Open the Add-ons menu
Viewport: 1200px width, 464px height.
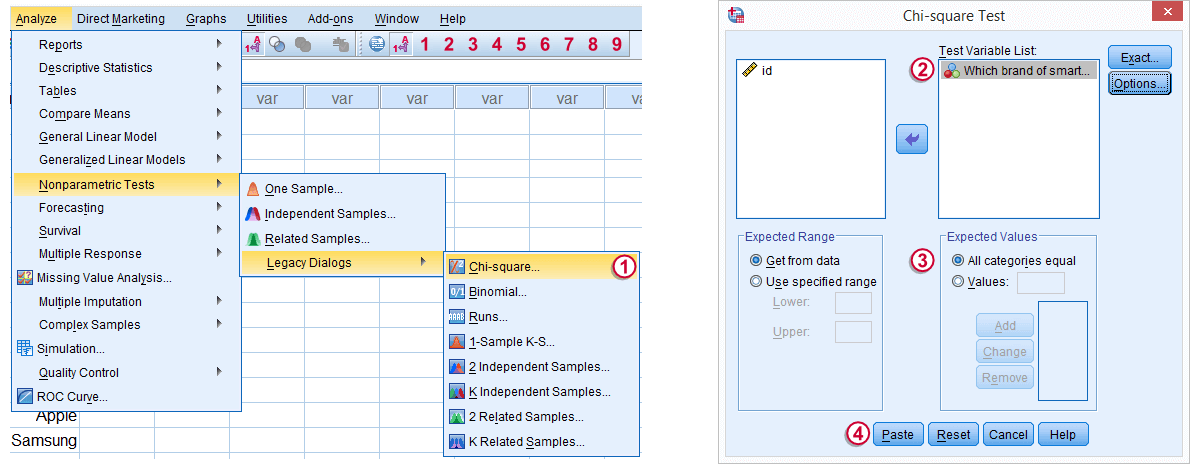point(330,18)
